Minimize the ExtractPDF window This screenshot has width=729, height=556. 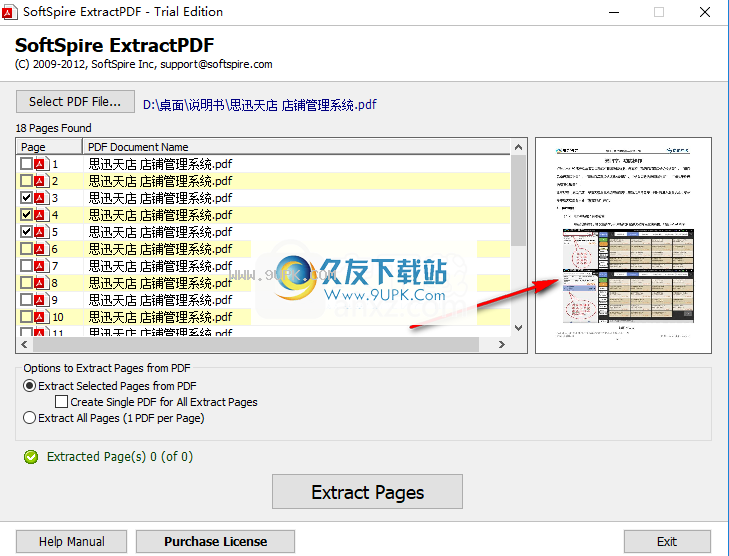pos(614,12)
